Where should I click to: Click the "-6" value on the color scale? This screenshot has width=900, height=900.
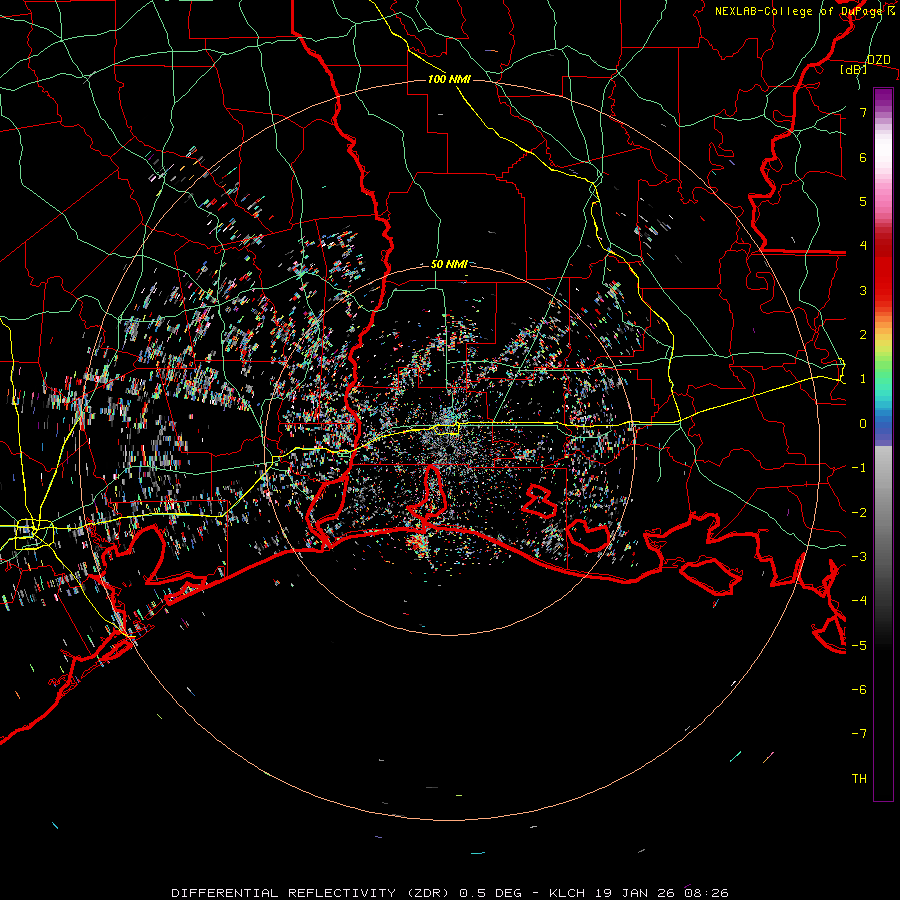tap(859, 690)
